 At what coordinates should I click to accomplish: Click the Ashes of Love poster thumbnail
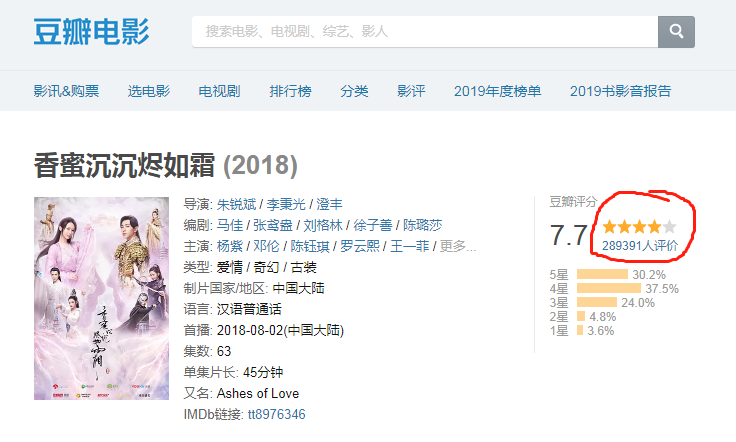coord(101,298)
